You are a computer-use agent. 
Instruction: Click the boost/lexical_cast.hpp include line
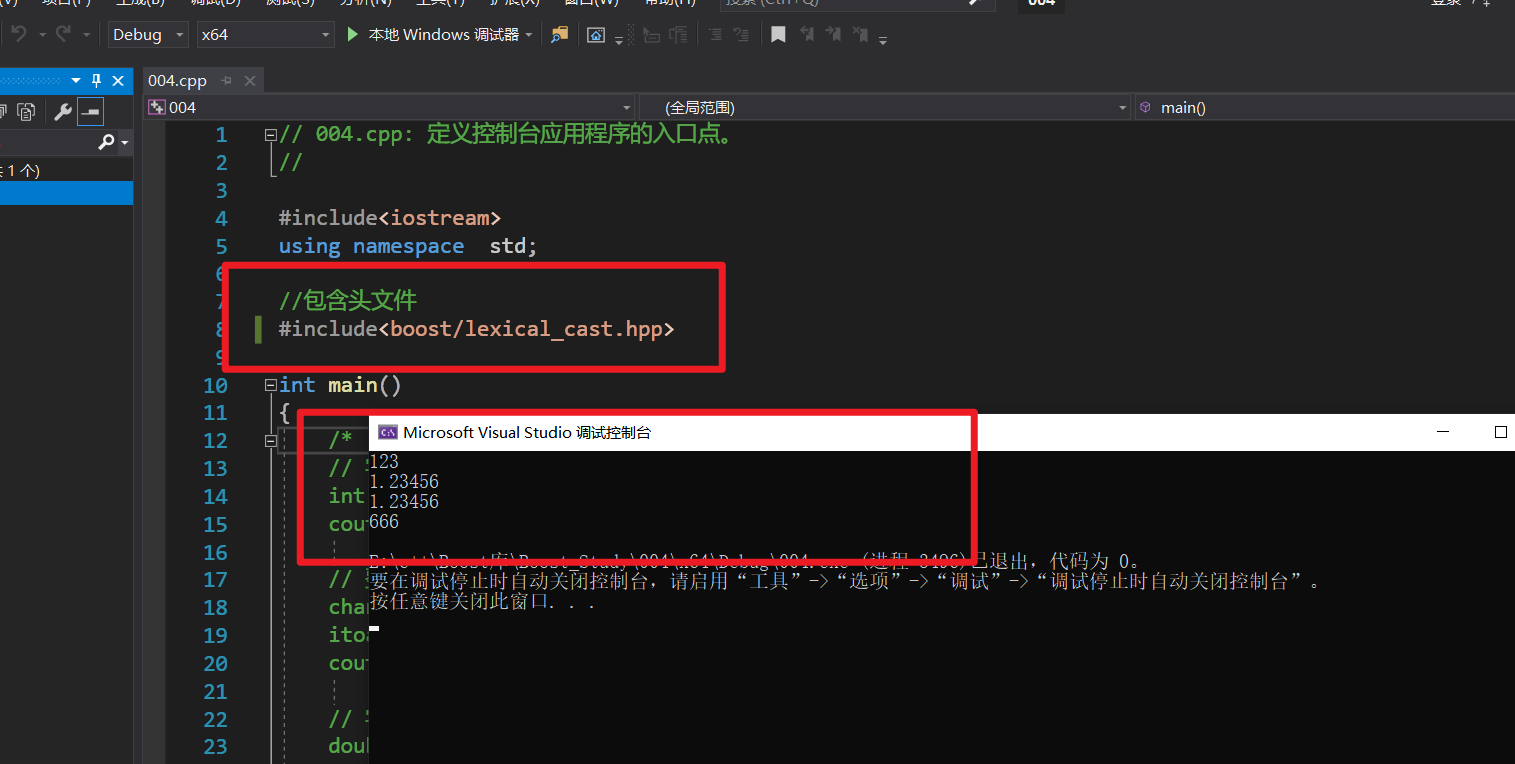[x=477, y=328]
